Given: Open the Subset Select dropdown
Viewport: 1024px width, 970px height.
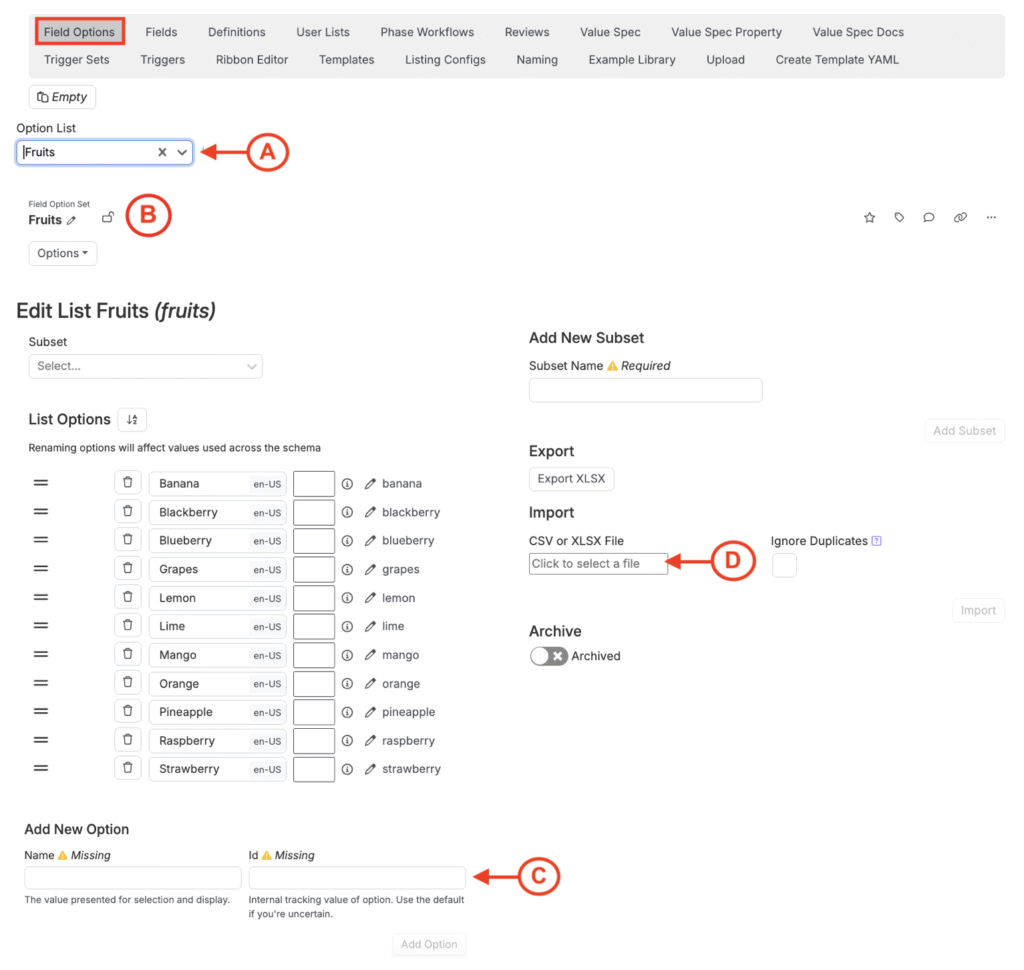Looking at the screenshot, I should click(x=145, y=366).
